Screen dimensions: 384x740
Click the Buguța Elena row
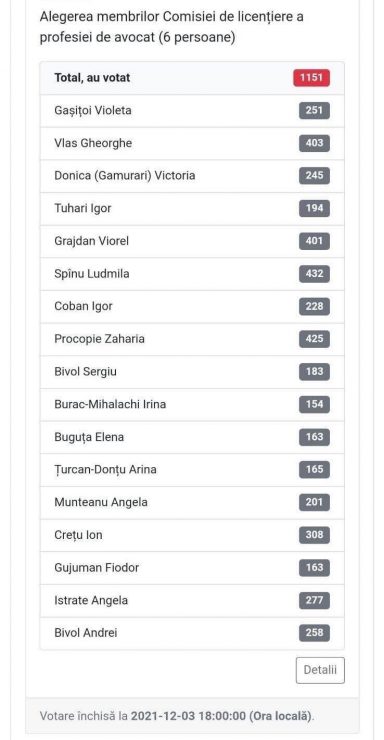pos(192,437)
